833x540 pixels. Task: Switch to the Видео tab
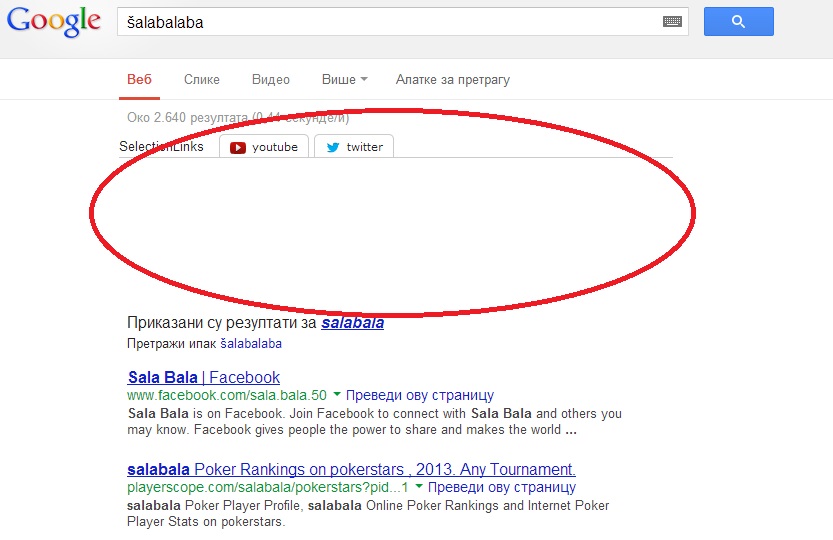[270, 80]
